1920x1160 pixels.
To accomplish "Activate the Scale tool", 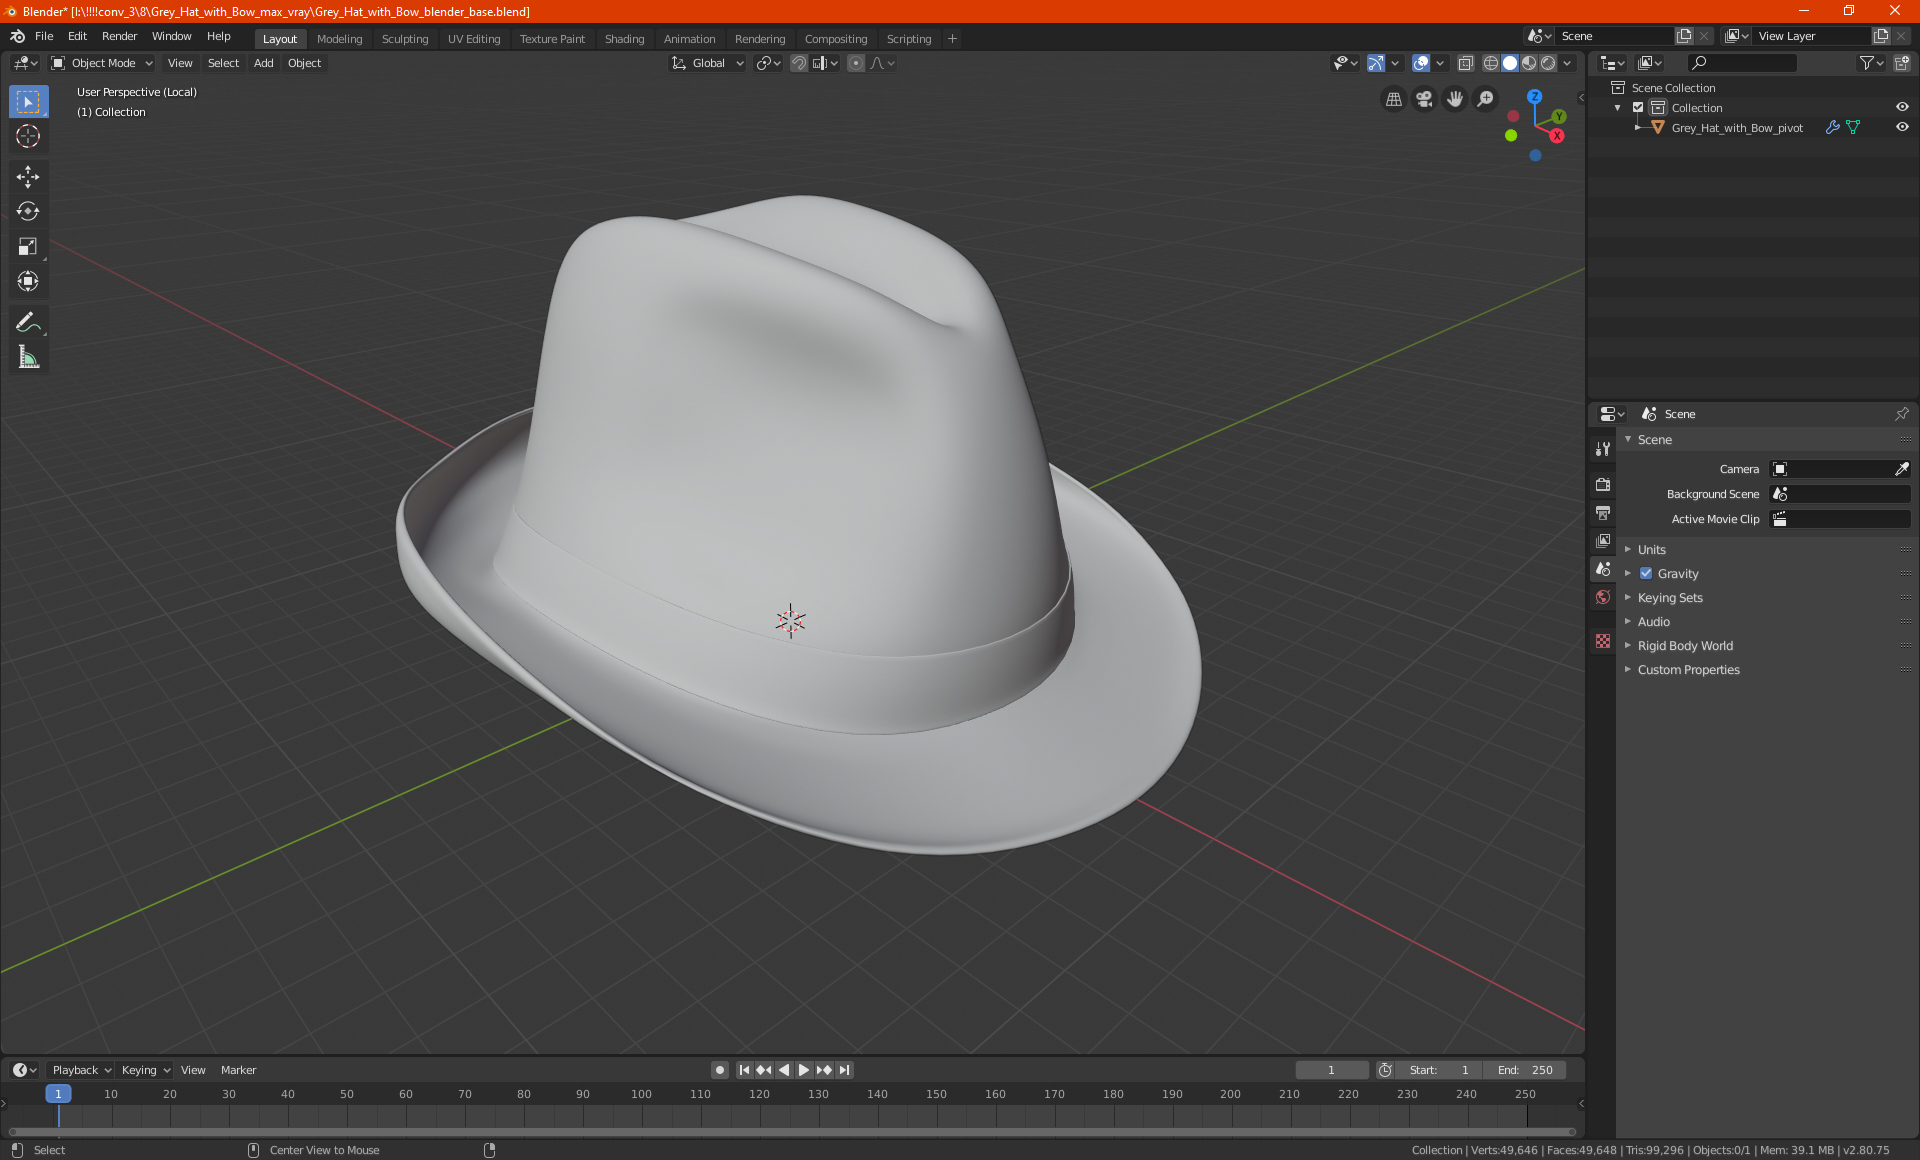I will (28, 246).
